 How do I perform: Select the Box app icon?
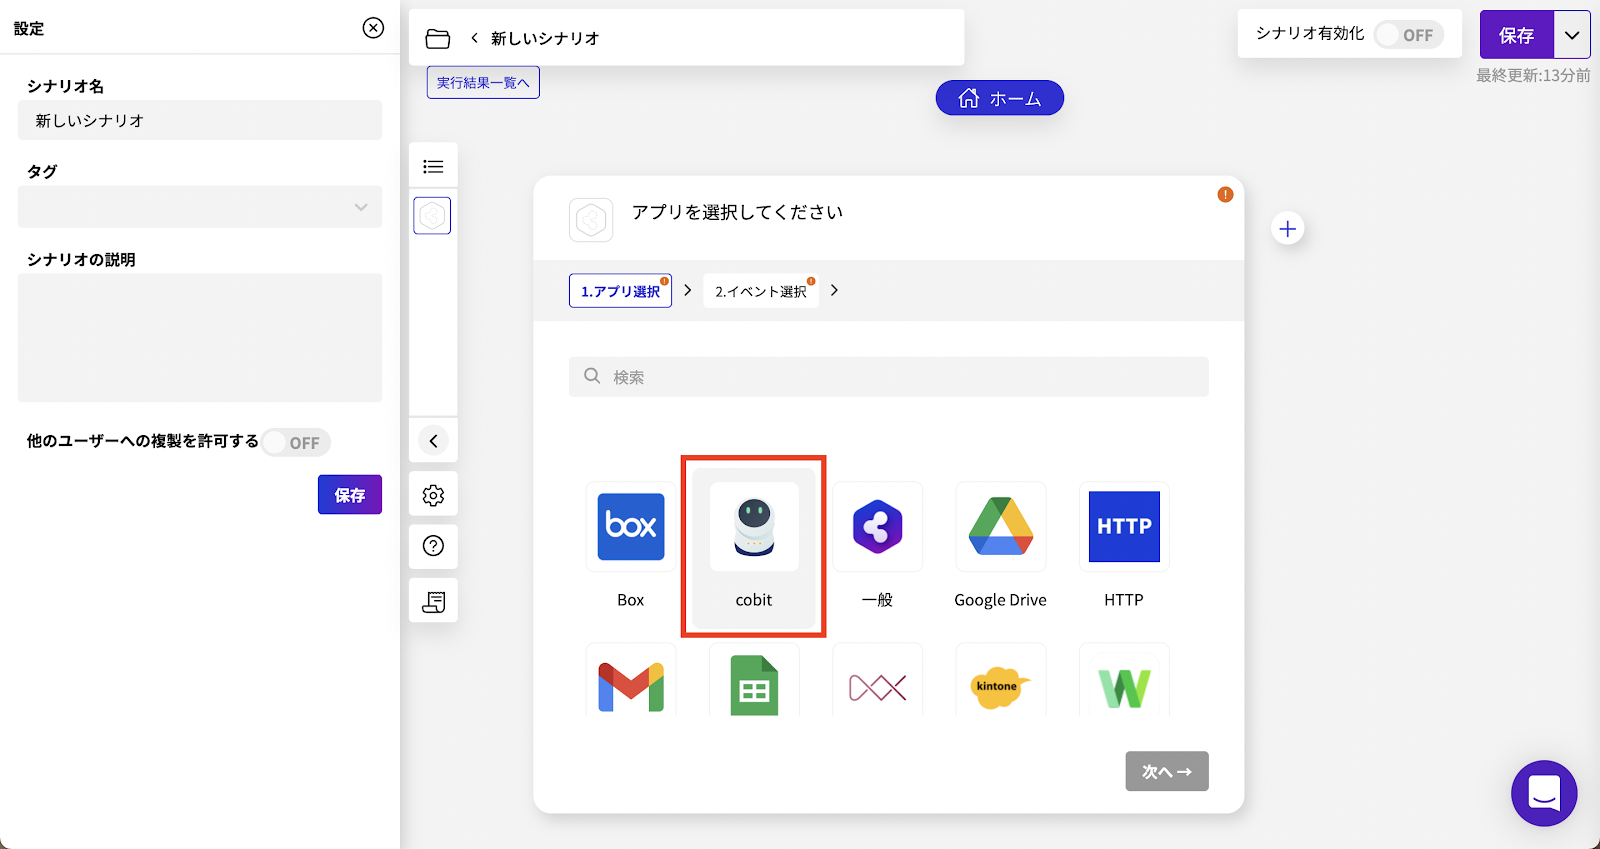click(631, 527)
